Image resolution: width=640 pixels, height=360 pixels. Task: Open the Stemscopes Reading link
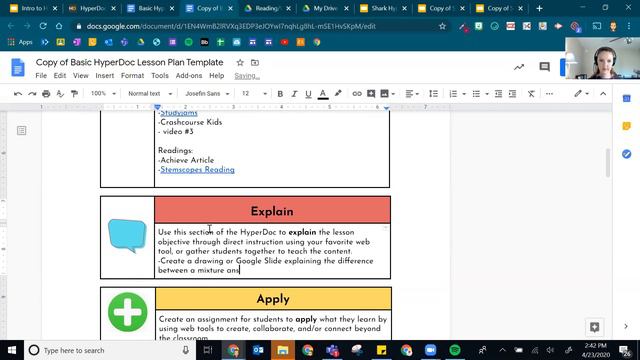[197, 170]
